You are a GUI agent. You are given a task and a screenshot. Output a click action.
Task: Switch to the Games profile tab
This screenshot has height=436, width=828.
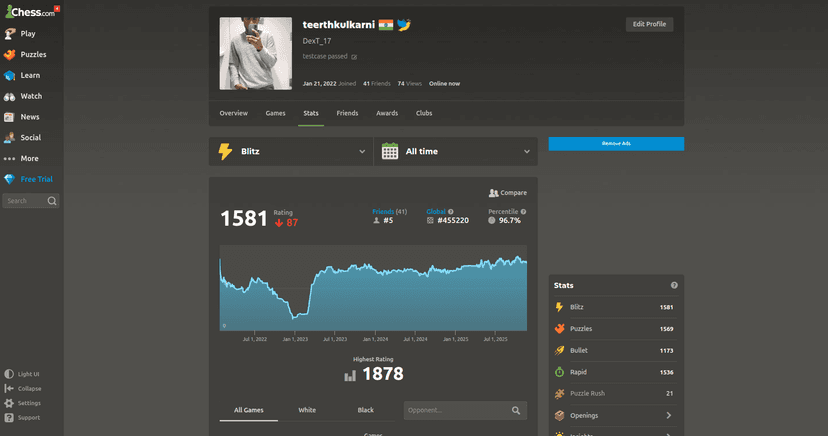(x=275, y=113)
